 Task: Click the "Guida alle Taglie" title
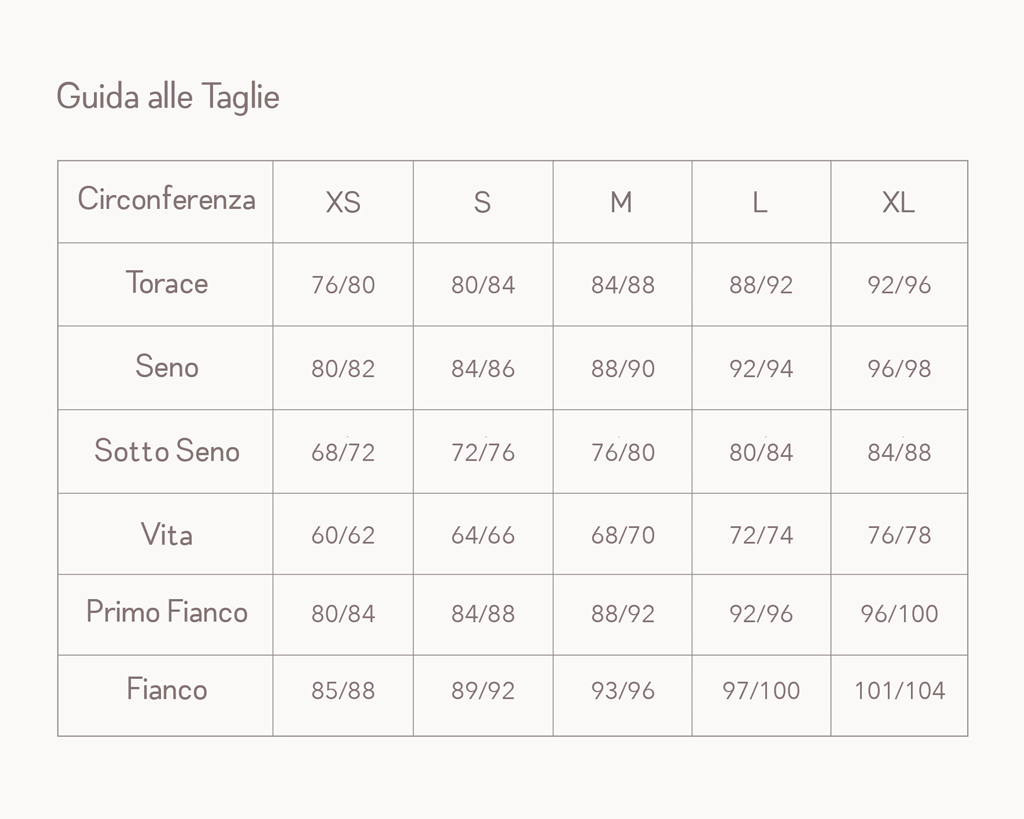[x=167, y=97]
